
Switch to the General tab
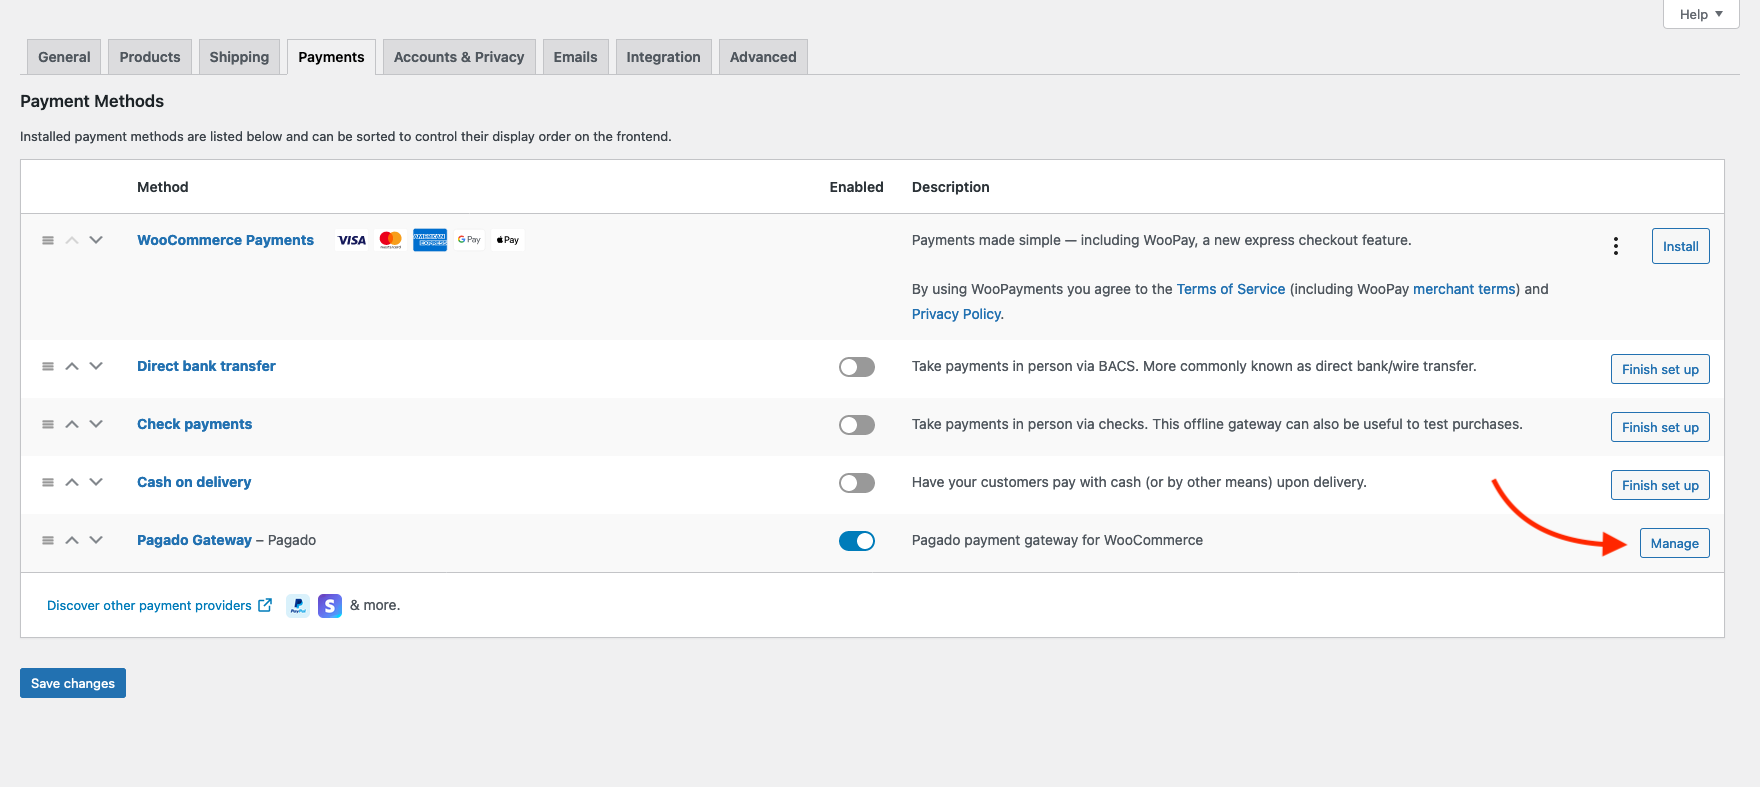[64, 57]
